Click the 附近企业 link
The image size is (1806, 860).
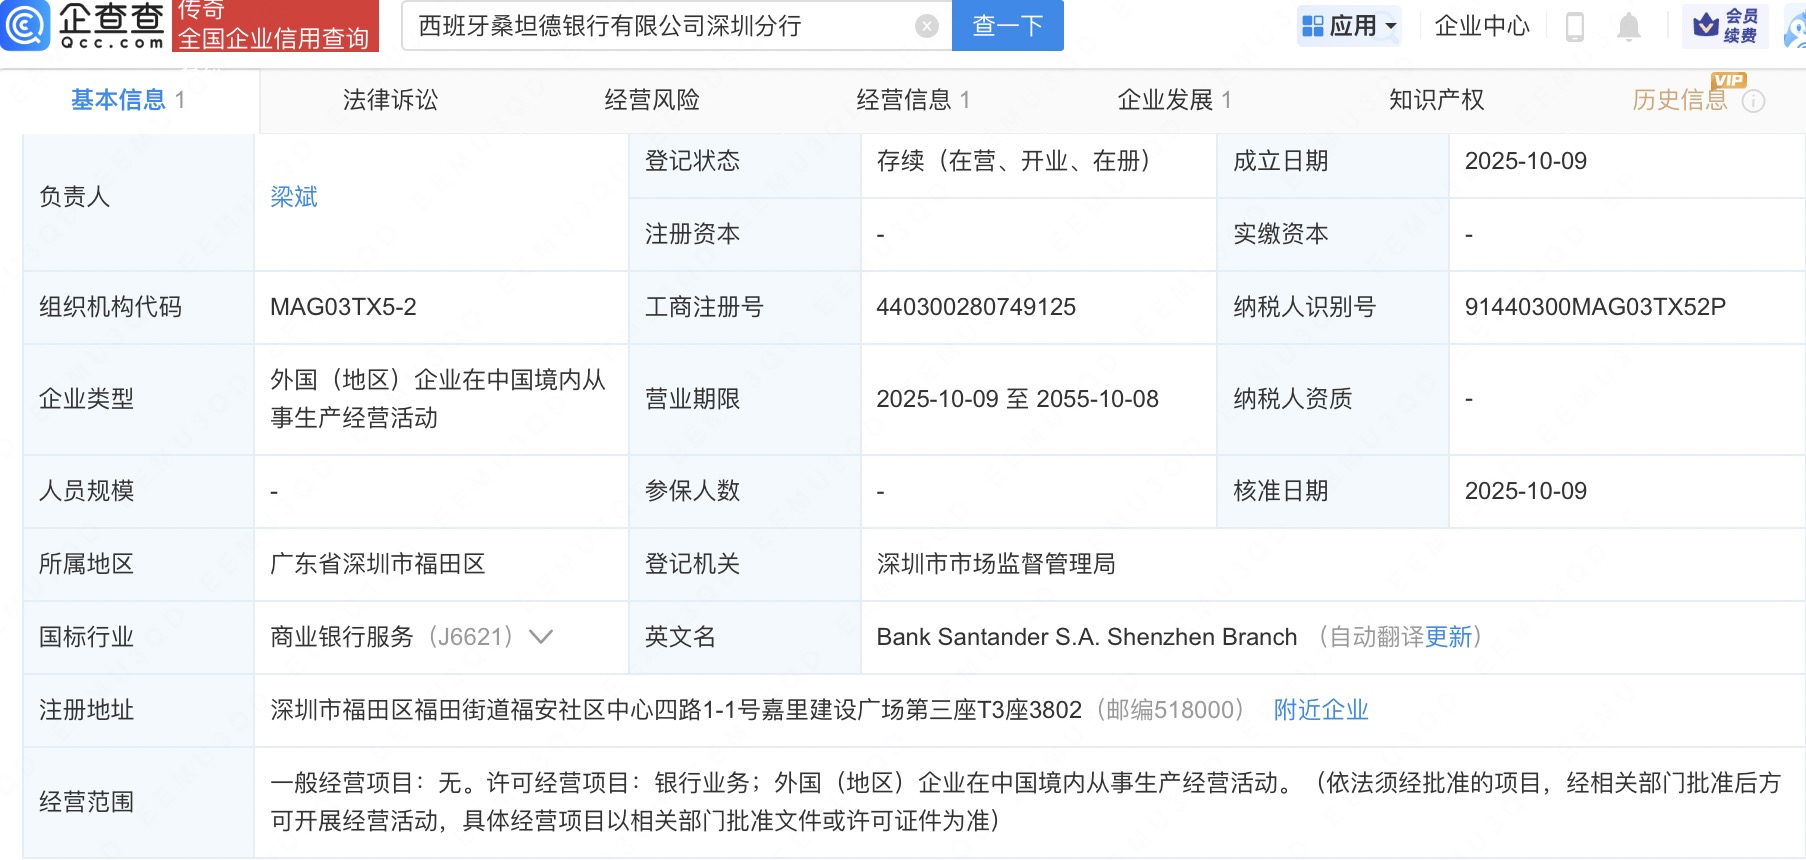point(1320,710)
